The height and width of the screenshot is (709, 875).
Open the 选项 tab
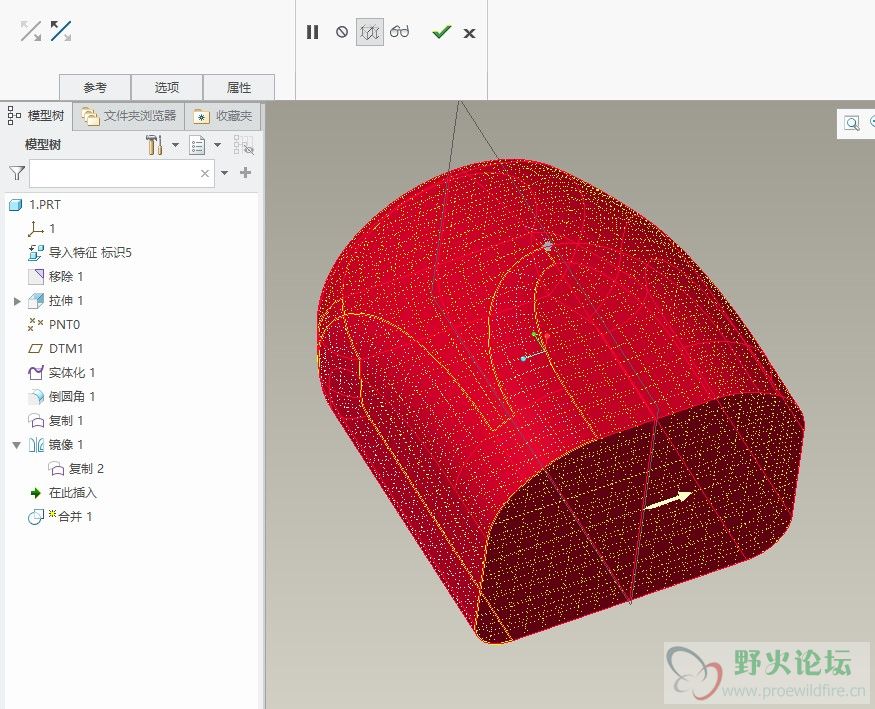[167, 88]
